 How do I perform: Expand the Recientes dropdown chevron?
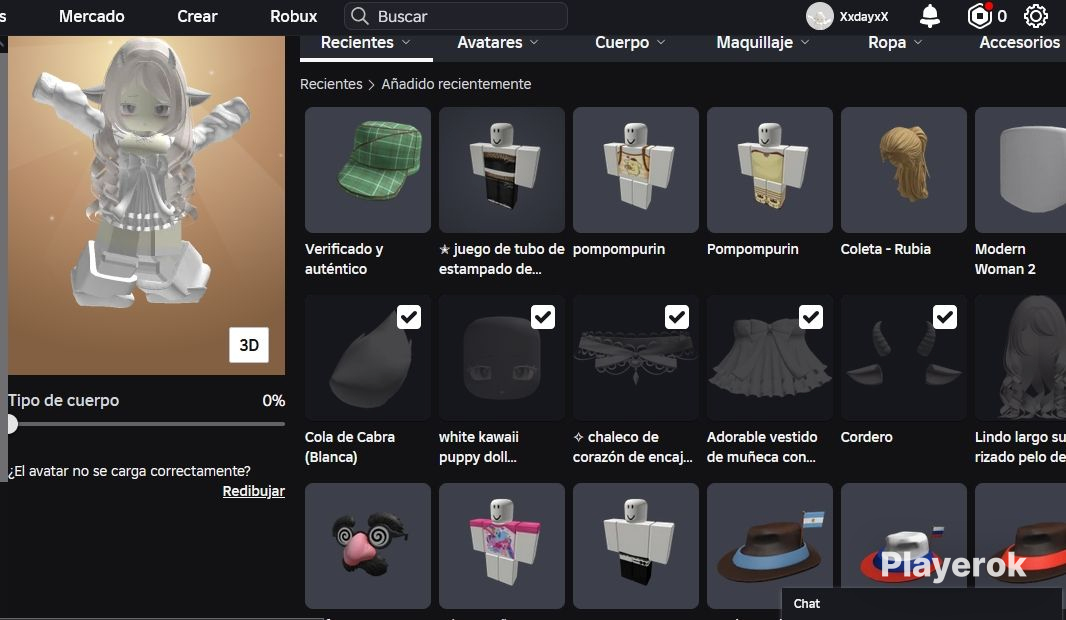[x=406, y=42]
